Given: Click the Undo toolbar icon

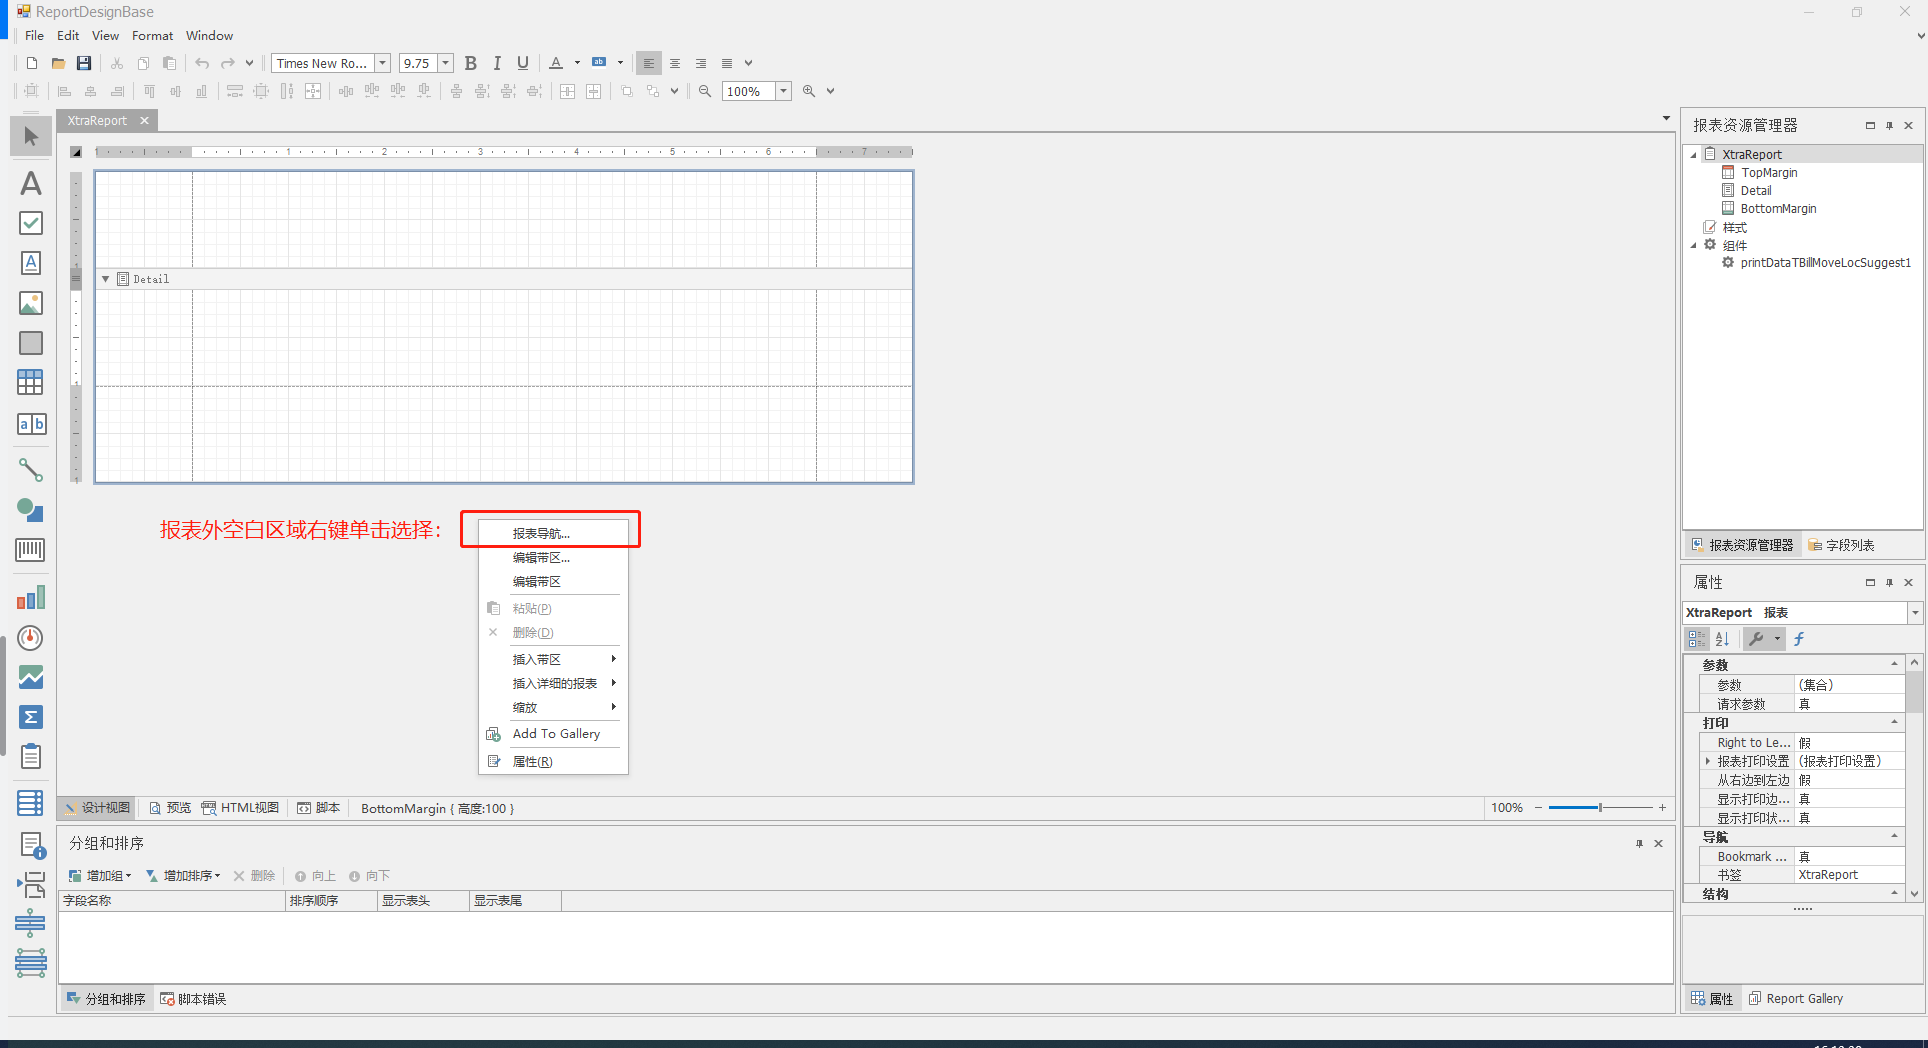Looking at the screenshot, I should [x=202, y=63].
